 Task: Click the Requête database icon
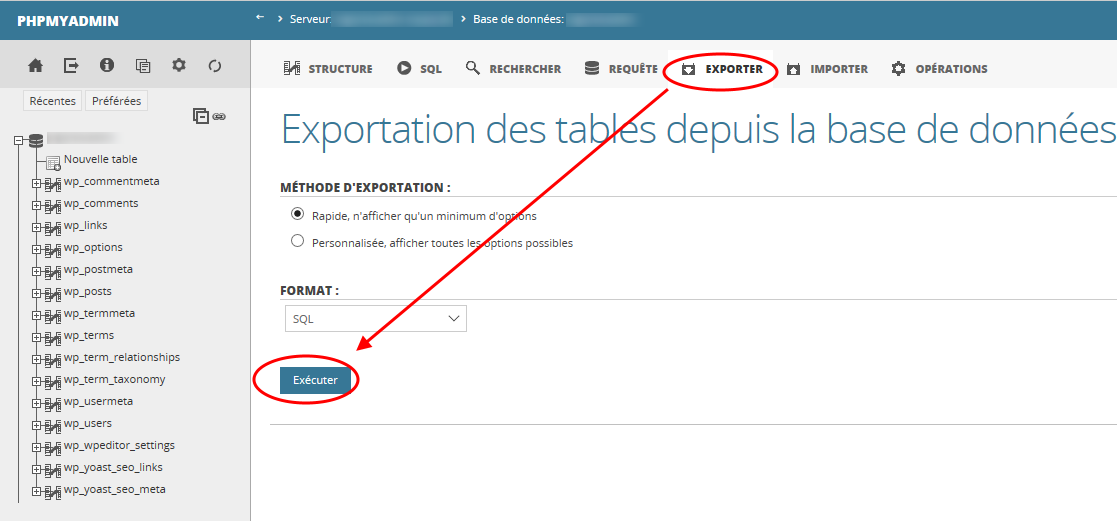[591, 68]
